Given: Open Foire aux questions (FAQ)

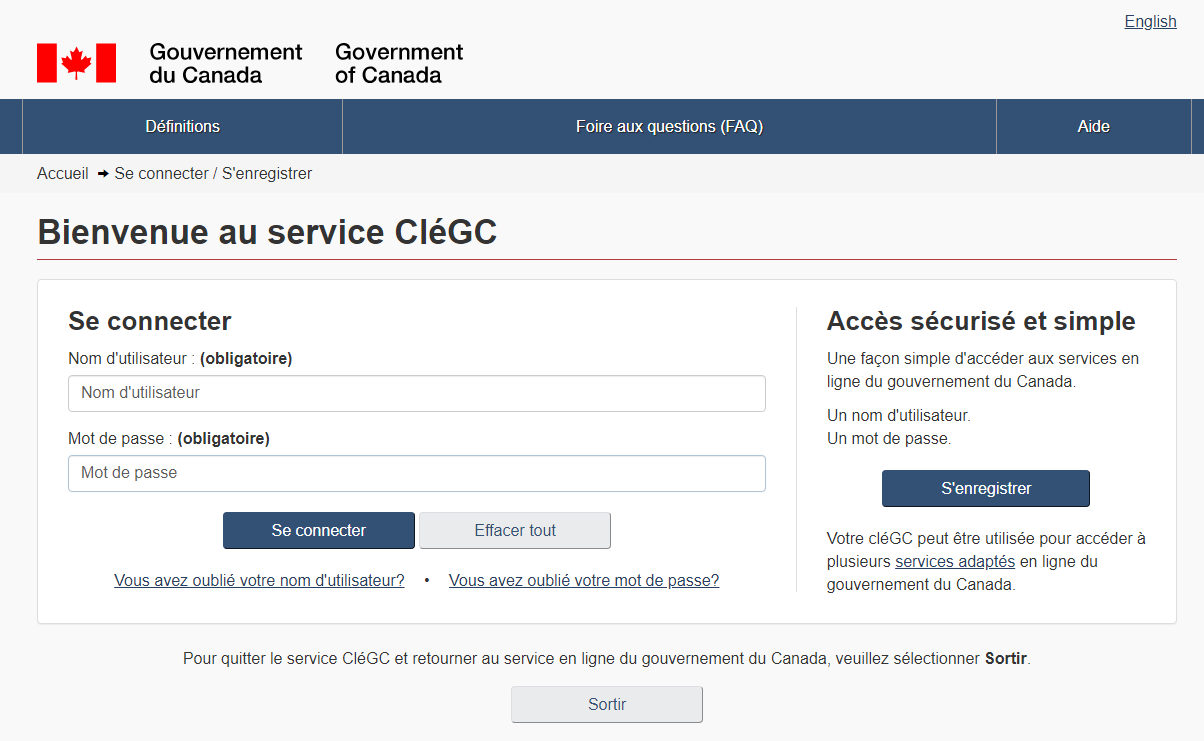Looking at the screenshot, I should 669,127.
